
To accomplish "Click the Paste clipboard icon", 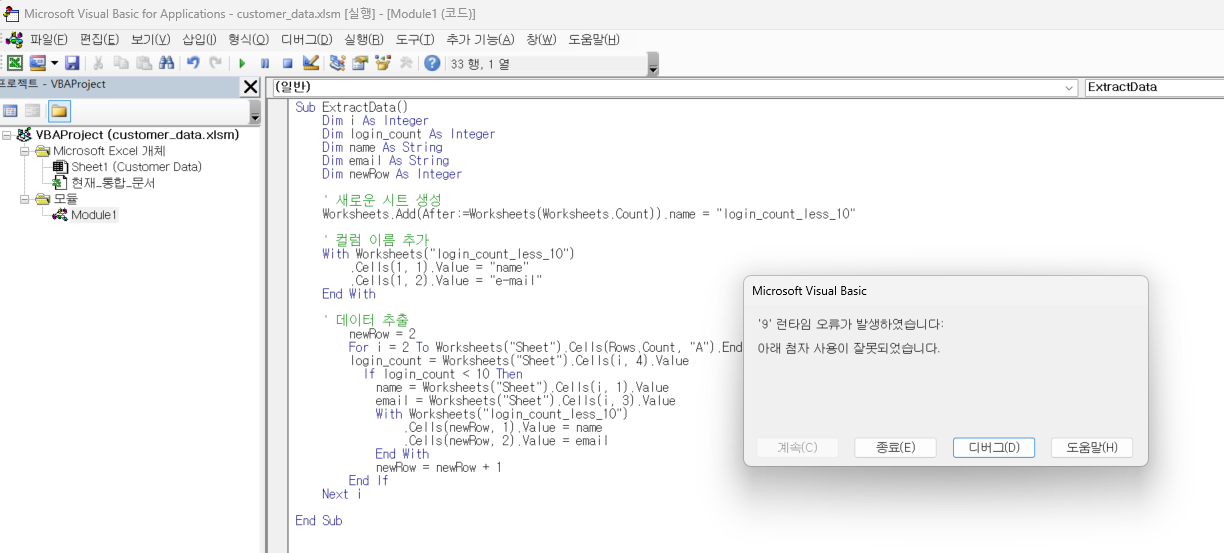I will pyautogui.click(x=144, y=63).
